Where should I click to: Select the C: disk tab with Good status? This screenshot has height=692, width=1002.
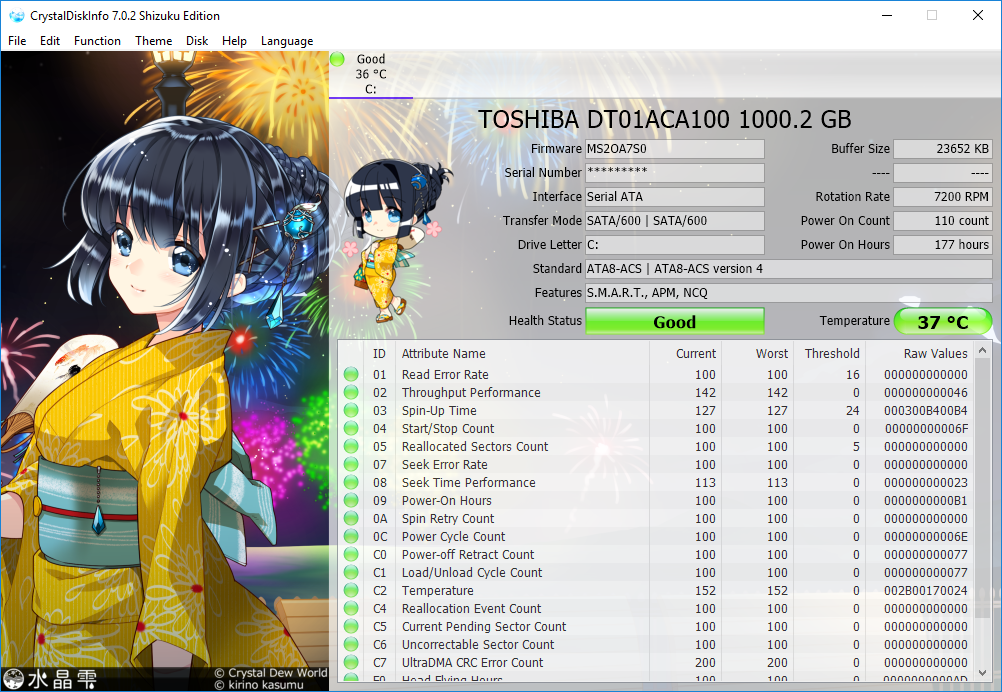(371, 74)
